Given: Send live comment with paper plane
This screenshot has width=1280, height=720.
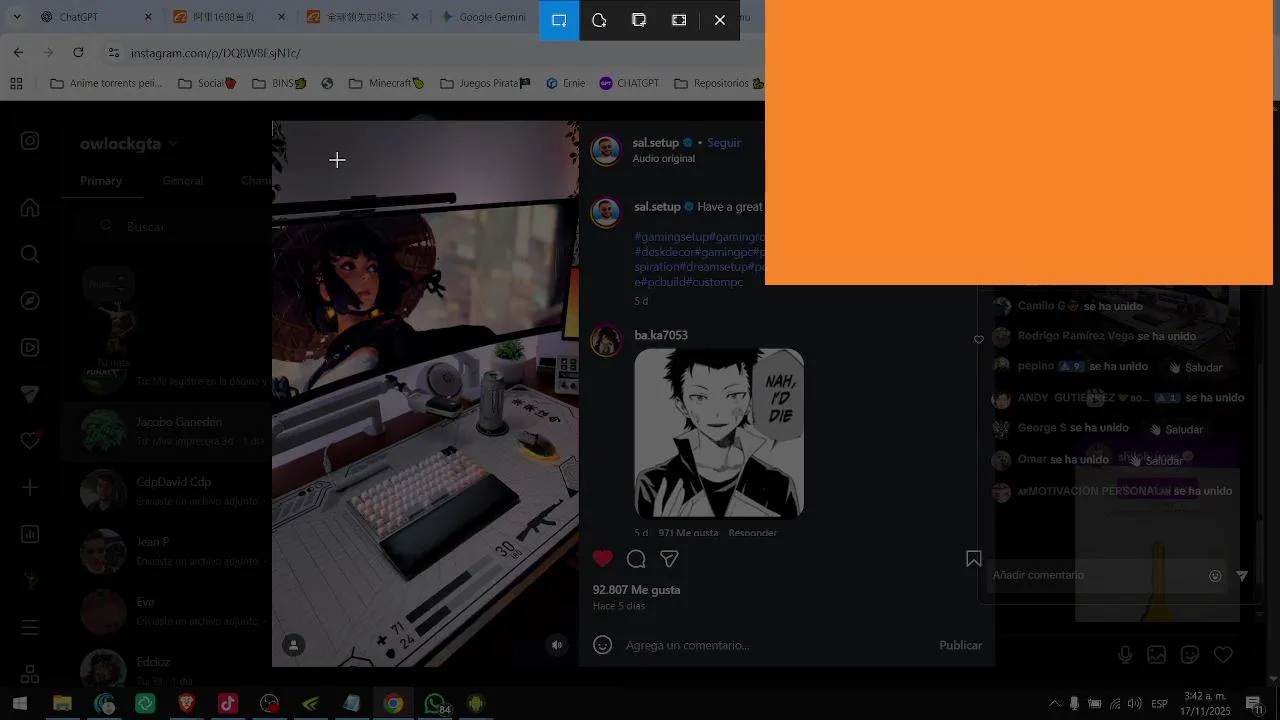Looking at the screenshot, I should coord(1241,575).
